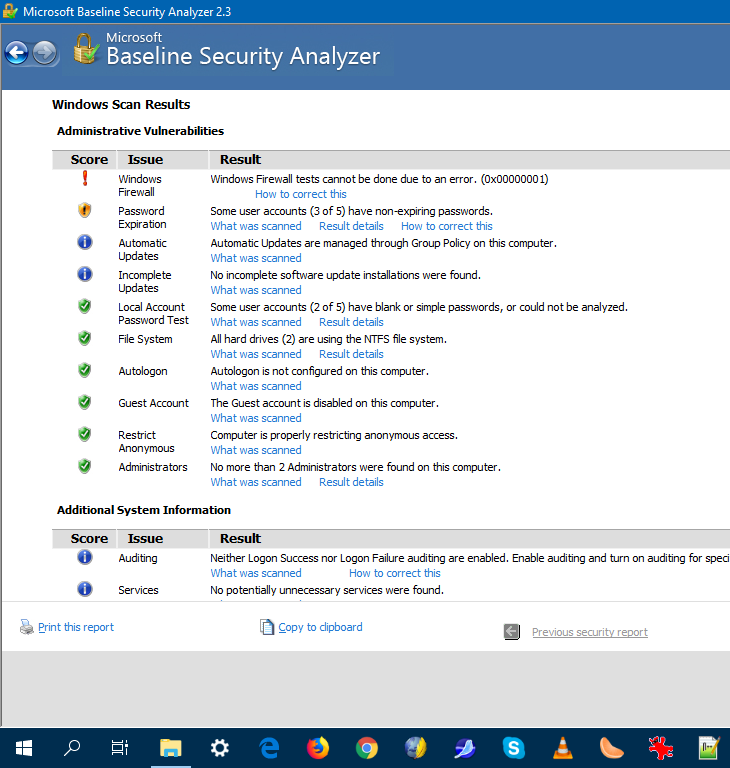Open 'Result details' for Password Expiration
The width and height of the screenshot is (730, 768).
click(x=351, y=226)
